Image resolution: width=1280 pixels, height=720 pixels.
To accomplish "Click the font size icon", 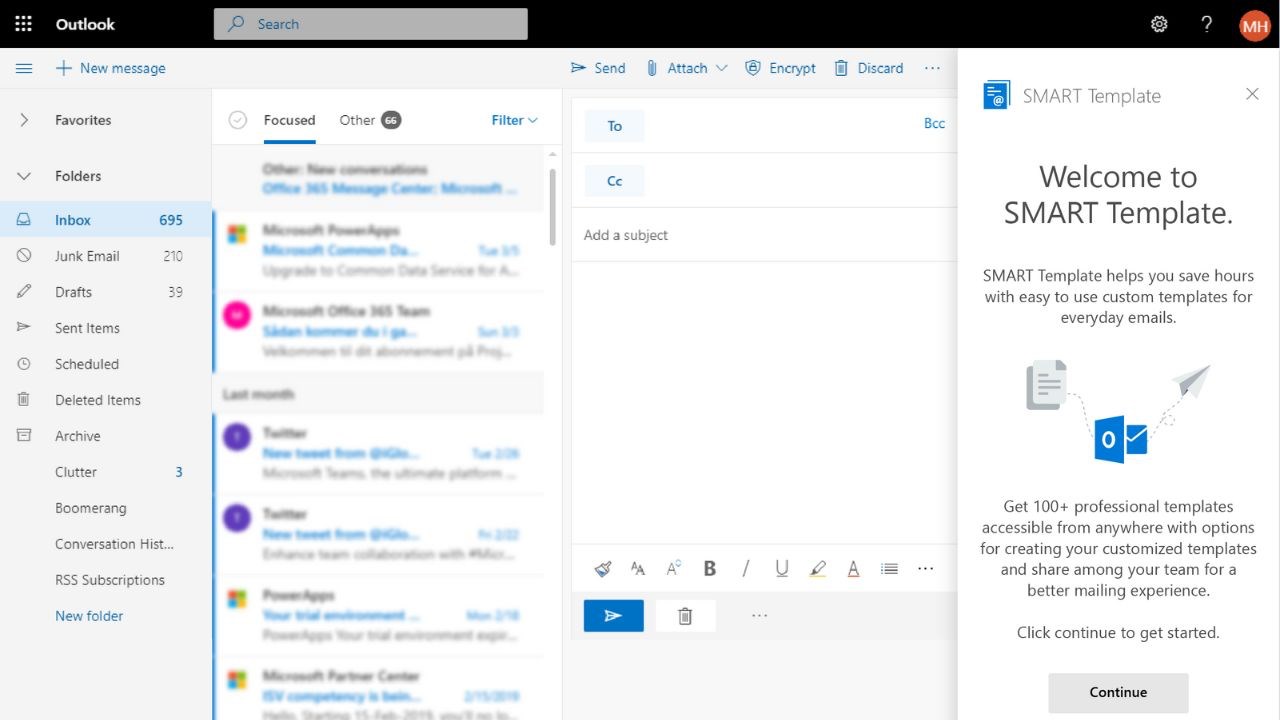I will (x=638, y=569).
